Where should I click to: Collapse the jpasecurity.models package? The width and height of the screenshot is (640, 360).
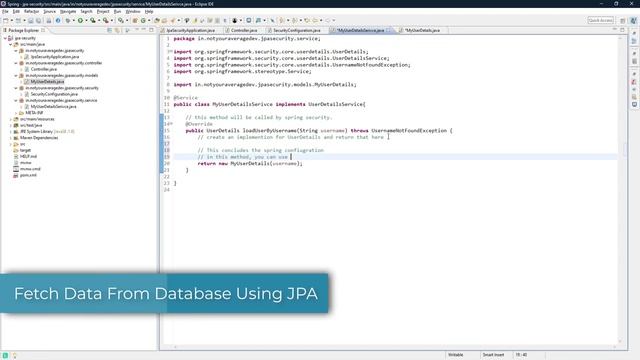pyautogui.click(x=16, y=76)
